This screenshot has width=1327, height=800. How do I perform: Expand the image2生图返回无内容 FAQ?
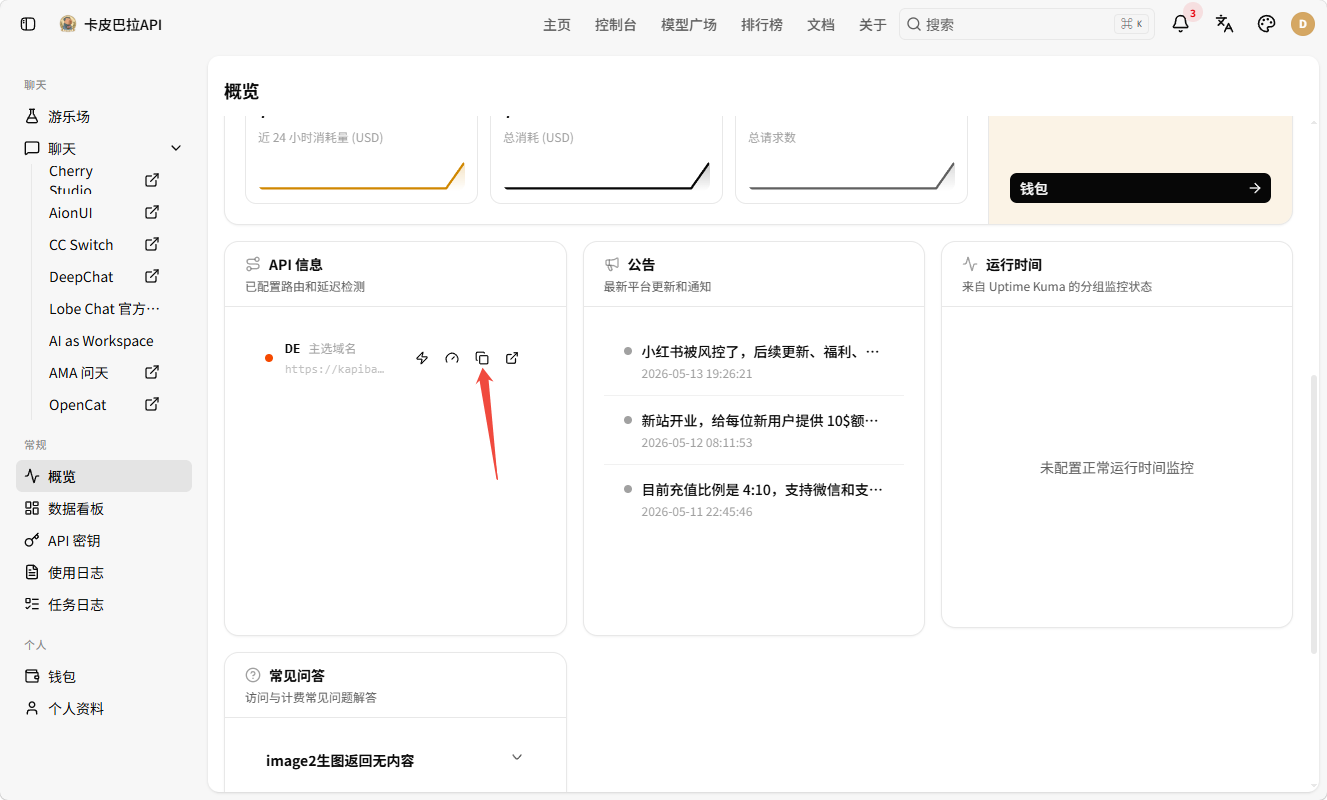[395, 760]
